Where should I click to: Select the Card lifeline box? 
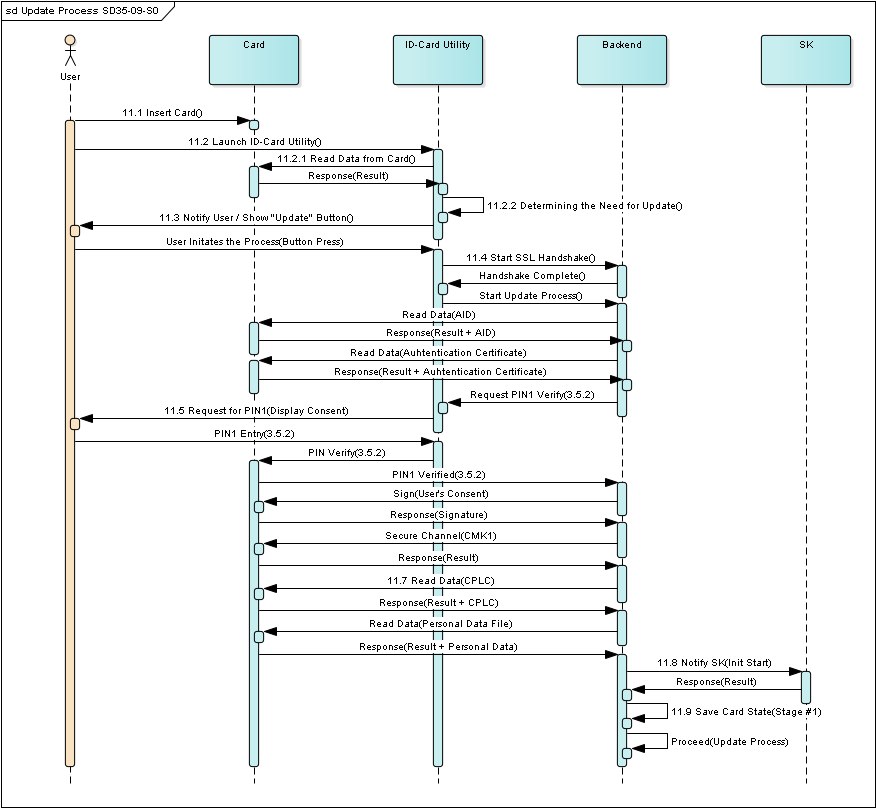[x=254, y=60]
